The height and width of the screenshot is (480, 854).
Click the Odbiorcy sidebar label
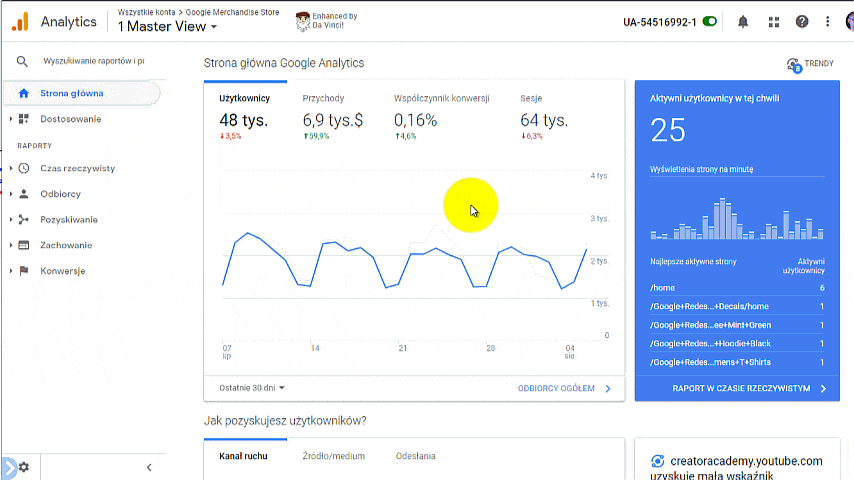(60, 194)
